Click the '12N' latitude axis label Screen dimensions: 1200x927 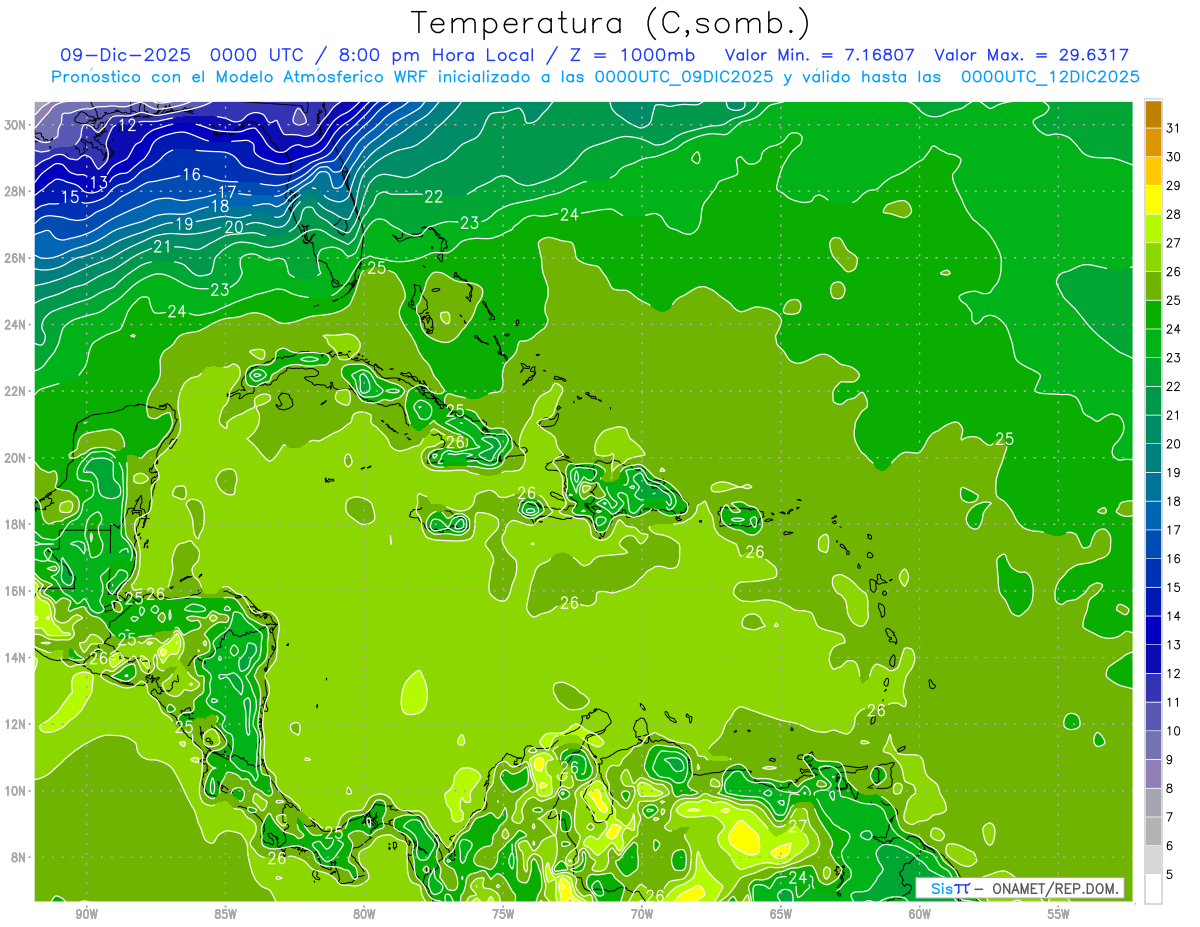click(15, 724)
